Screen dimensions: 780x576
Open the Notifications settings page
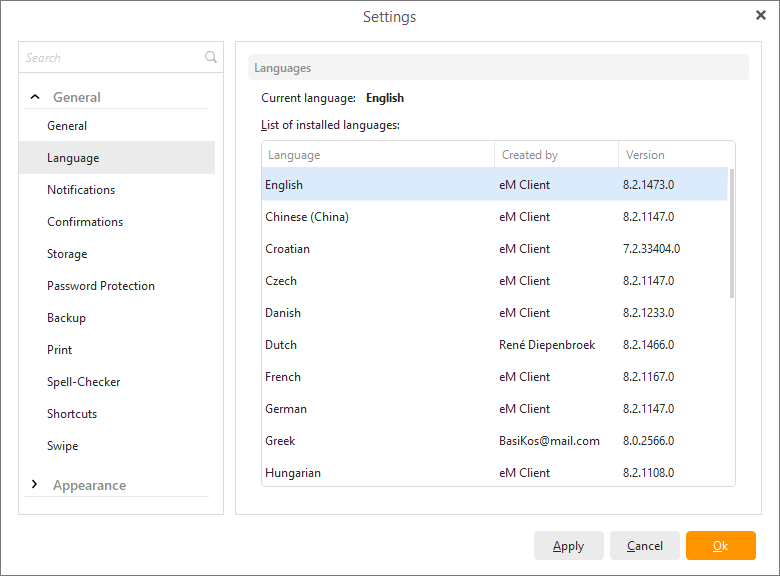(x=81, y=190)
